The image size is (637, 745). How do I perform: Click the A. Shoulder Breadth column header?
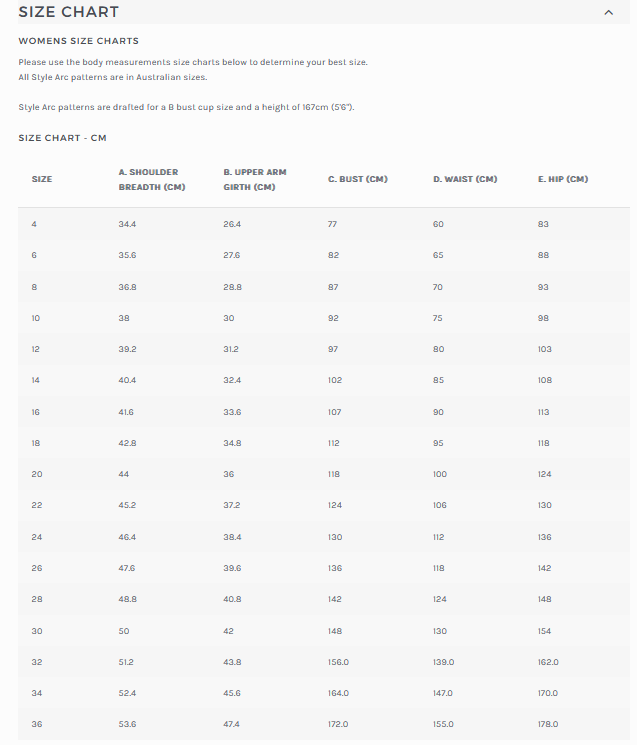tap(152, 179)
